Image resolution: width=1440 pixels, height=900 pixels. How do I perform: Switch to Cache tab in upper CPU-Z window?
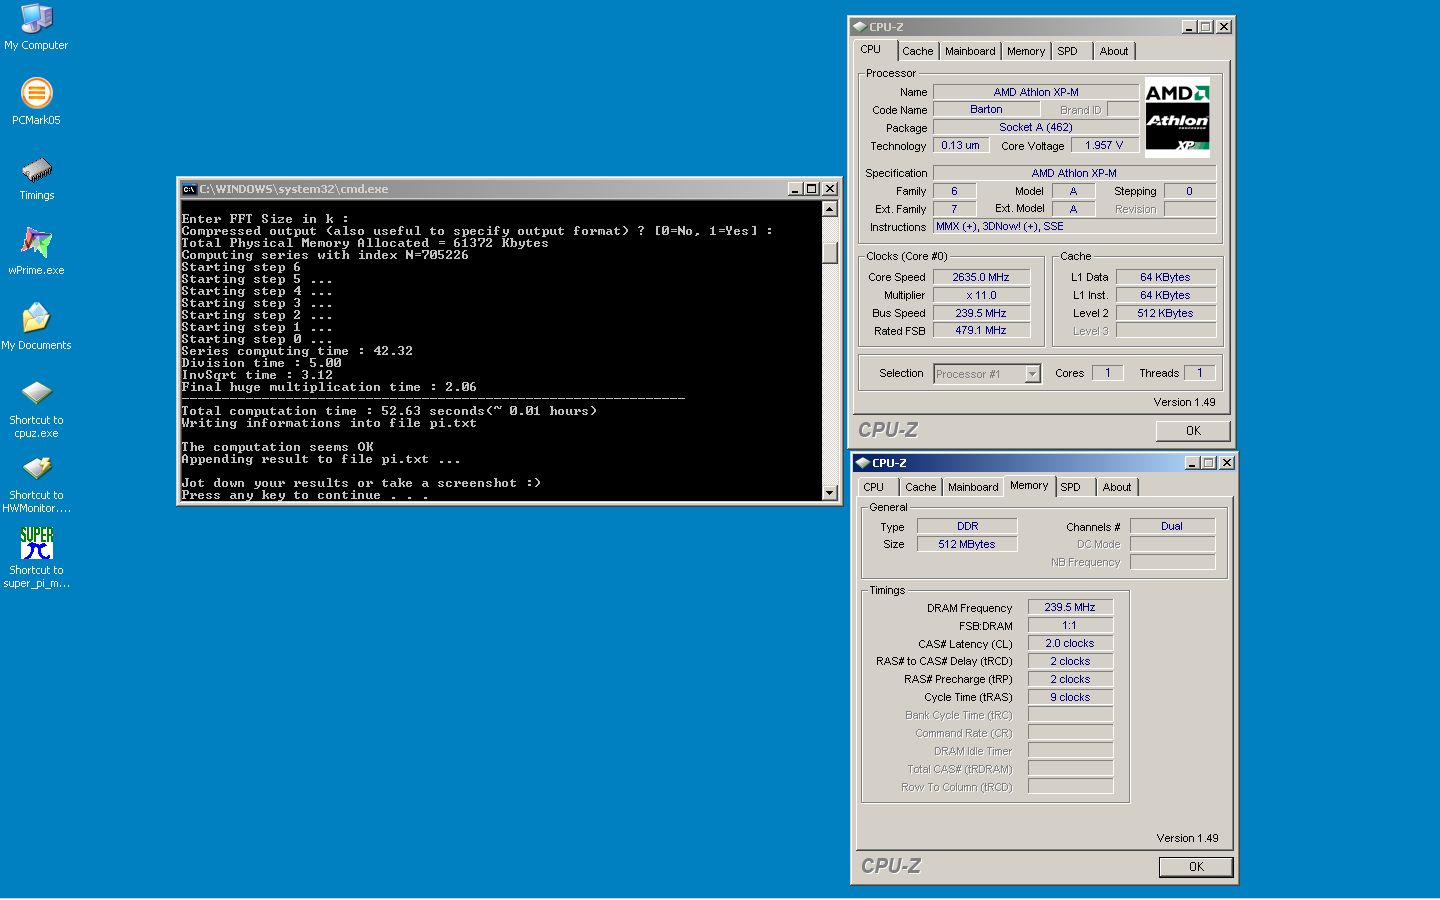click(917, 51)
